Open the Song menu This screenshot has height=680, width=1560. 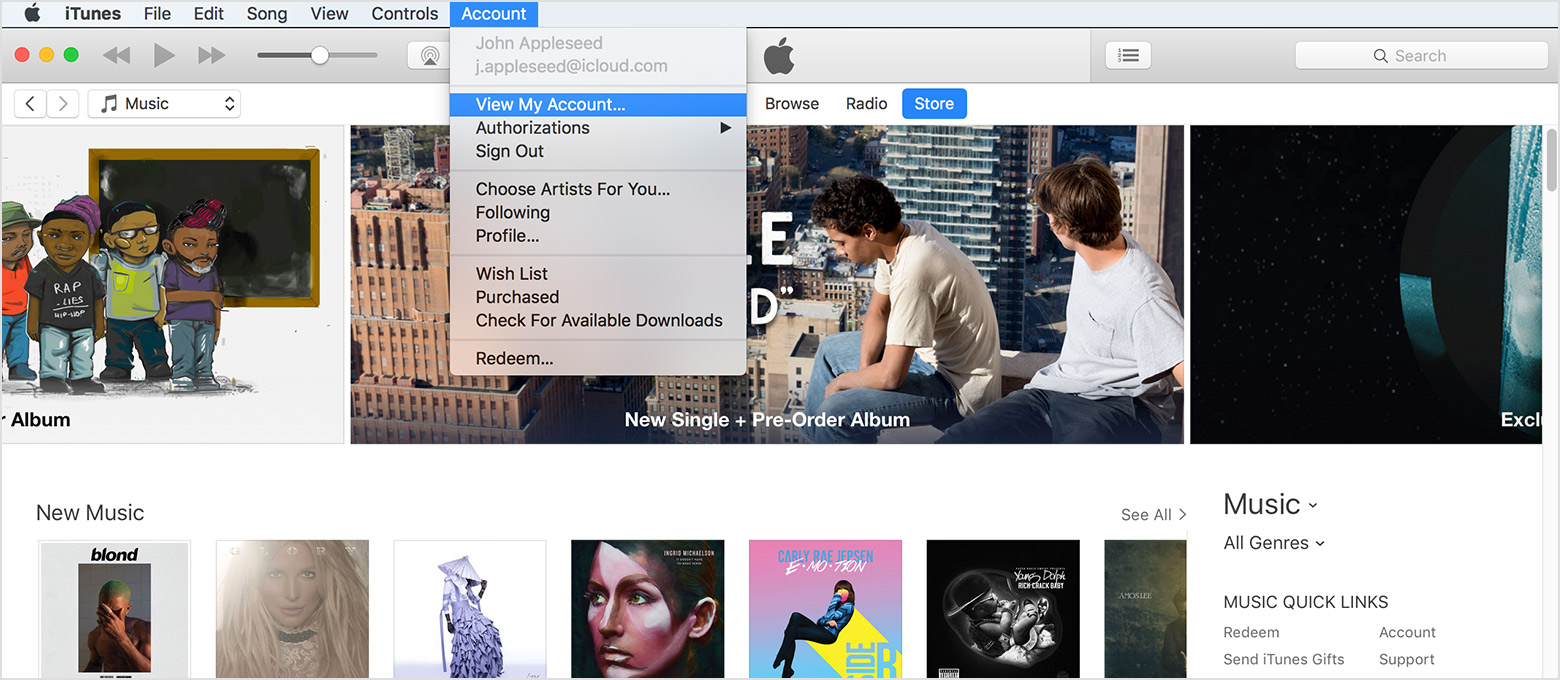click(267, 14)
